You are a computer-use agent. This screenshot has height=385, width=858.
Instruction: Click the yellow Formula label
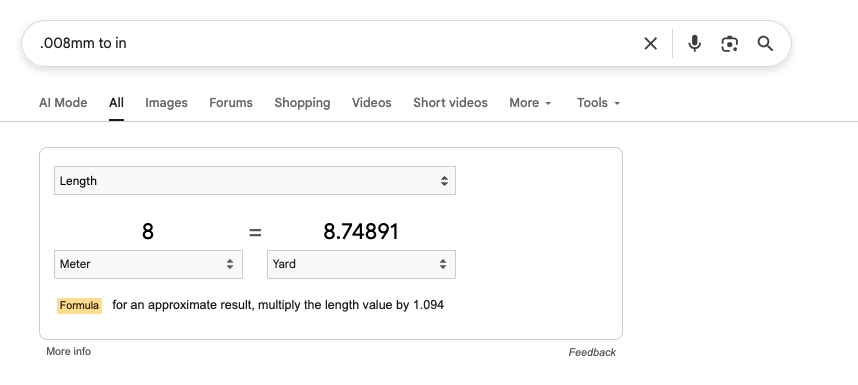(x=79, y=305)
